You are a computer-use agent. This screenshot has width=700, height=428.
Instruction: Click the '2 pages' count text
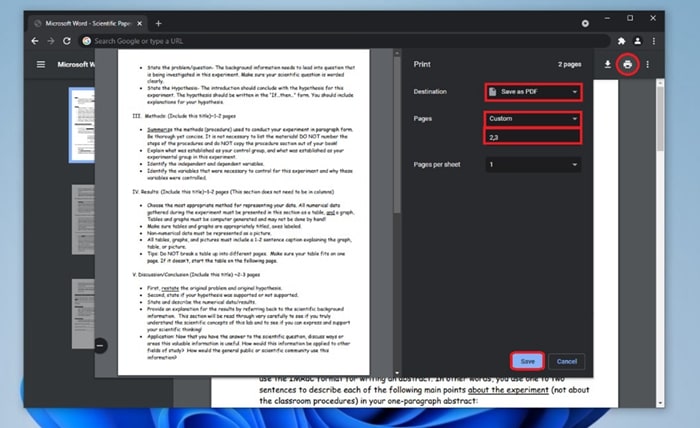(x=569, y=64)
